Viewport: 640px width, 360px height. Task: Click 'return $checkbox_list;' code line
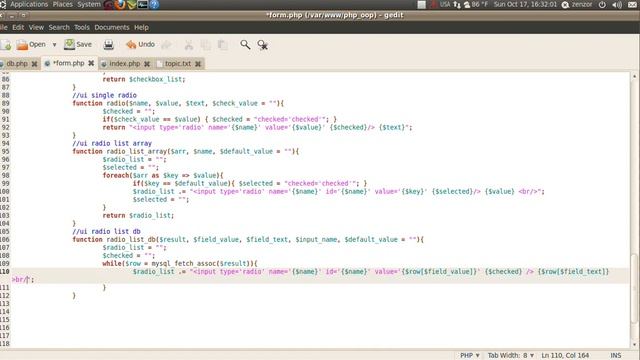pyautogui.click(x=144, y=79)
